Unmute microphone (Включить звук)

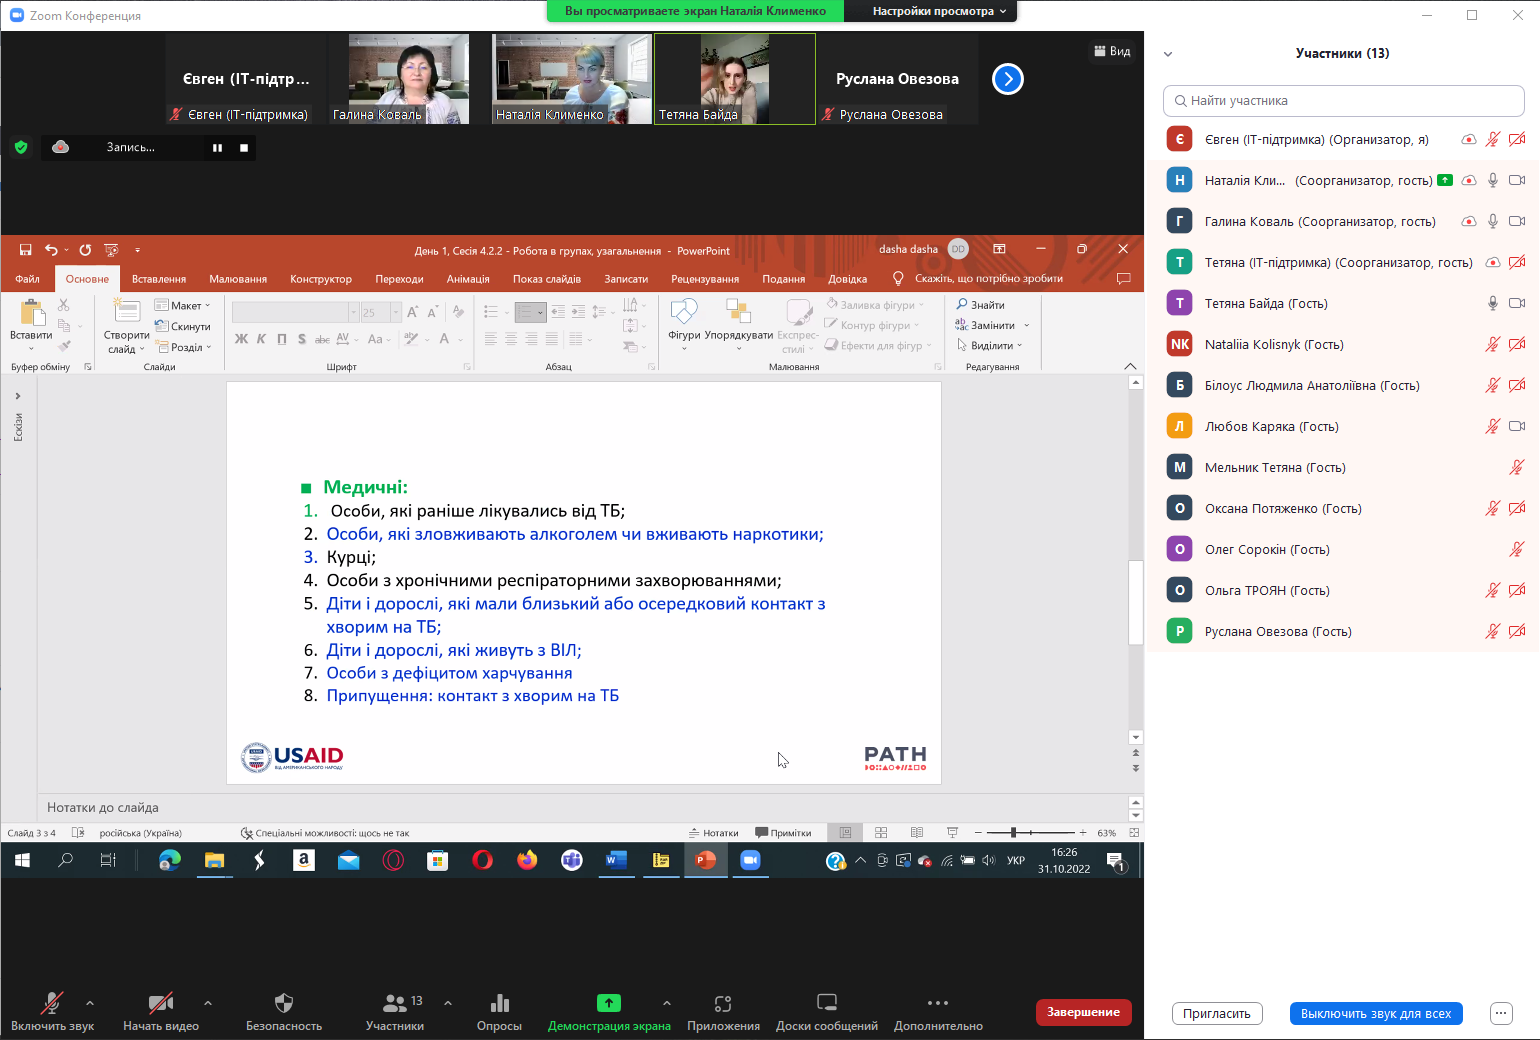52,1004
